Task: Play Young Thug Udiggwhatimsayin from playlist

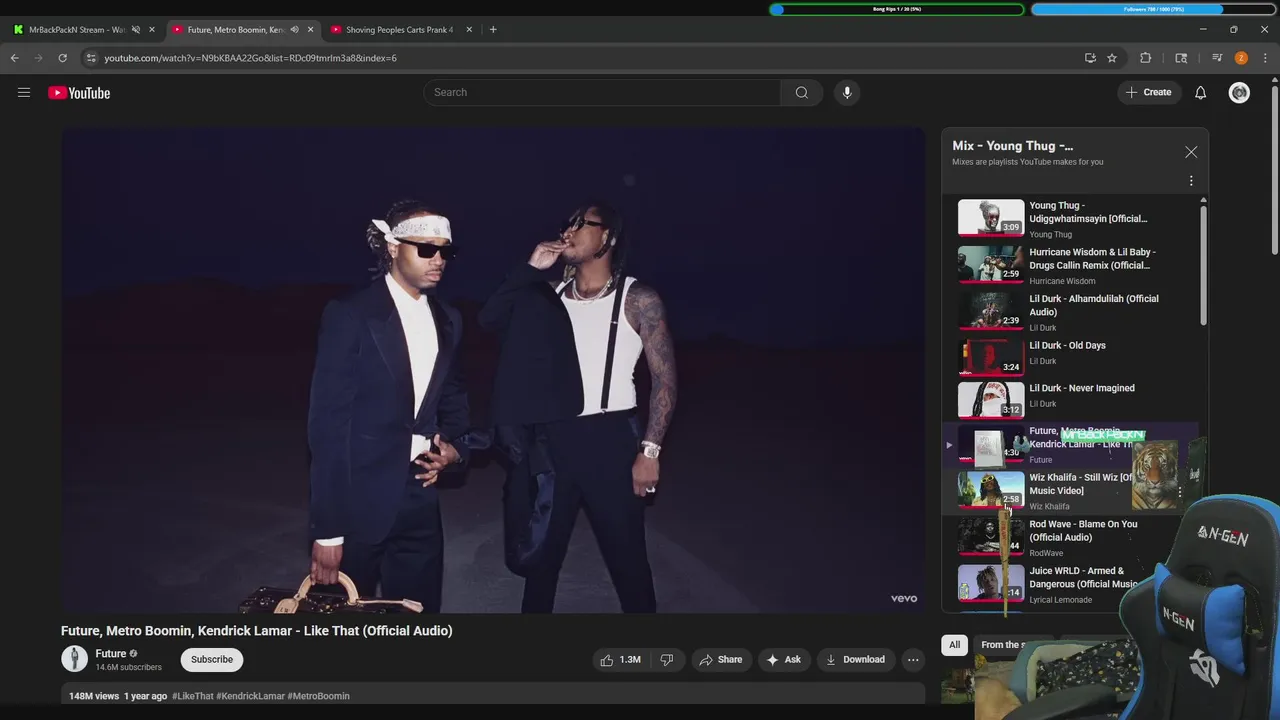Action: click(1071, 218)
